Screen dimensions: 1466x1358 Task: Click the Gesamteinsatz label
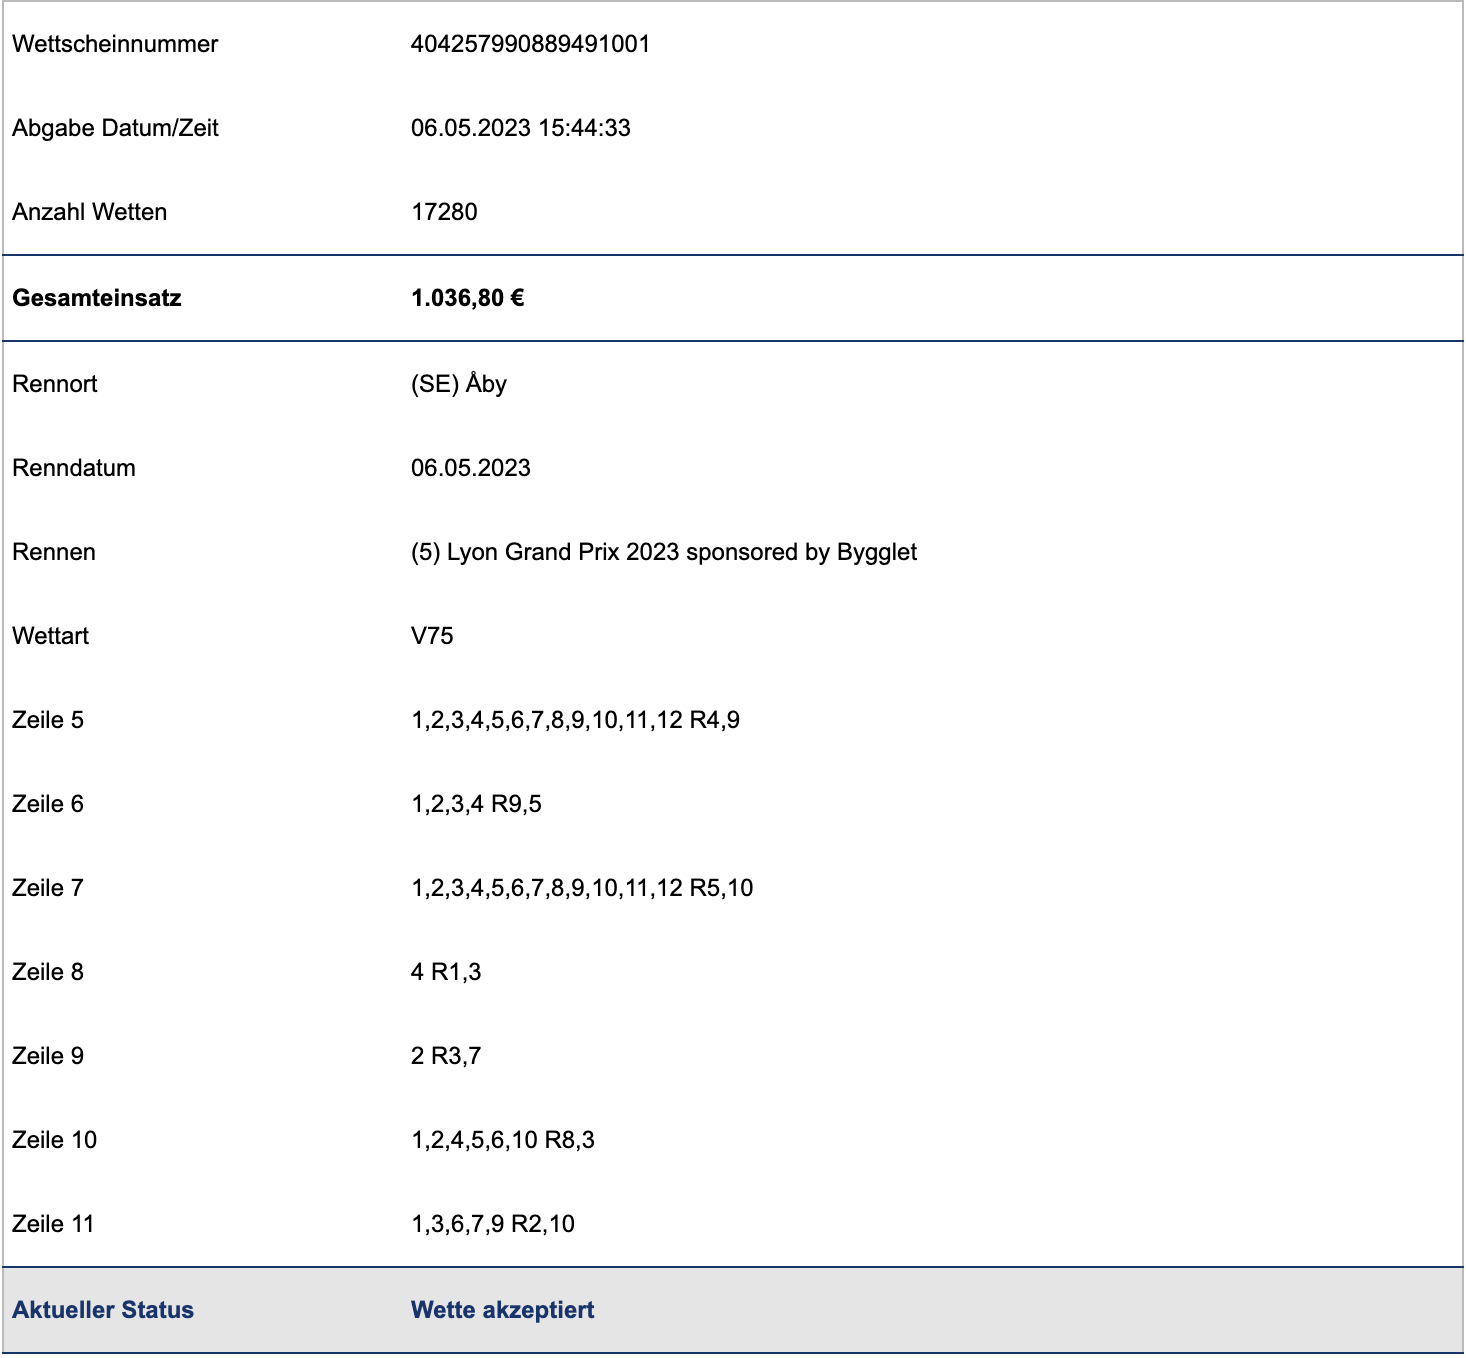point(97,298)
